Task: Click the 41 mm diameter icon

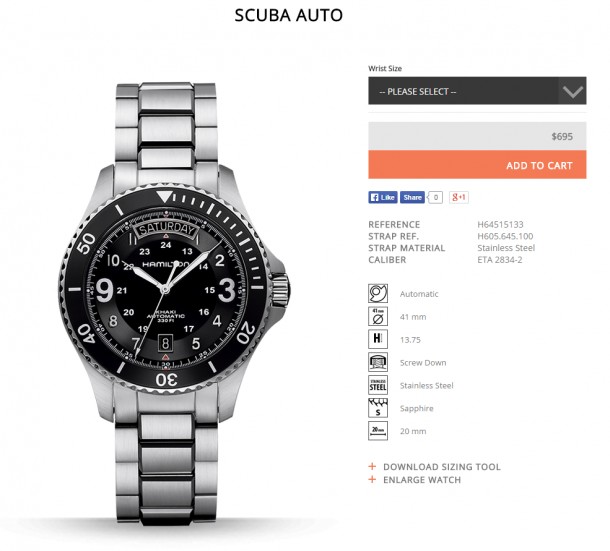Action: [378, 316]
